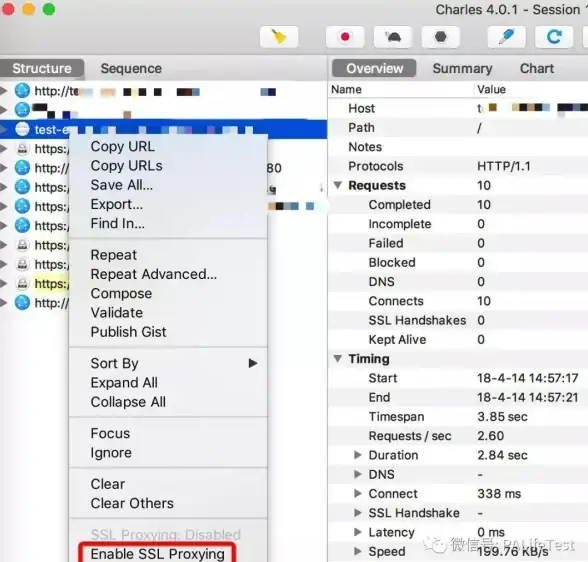Select the highlighted test-e host row
The image size is (588, 562).
pyautogui.click(x=164, y=129)
